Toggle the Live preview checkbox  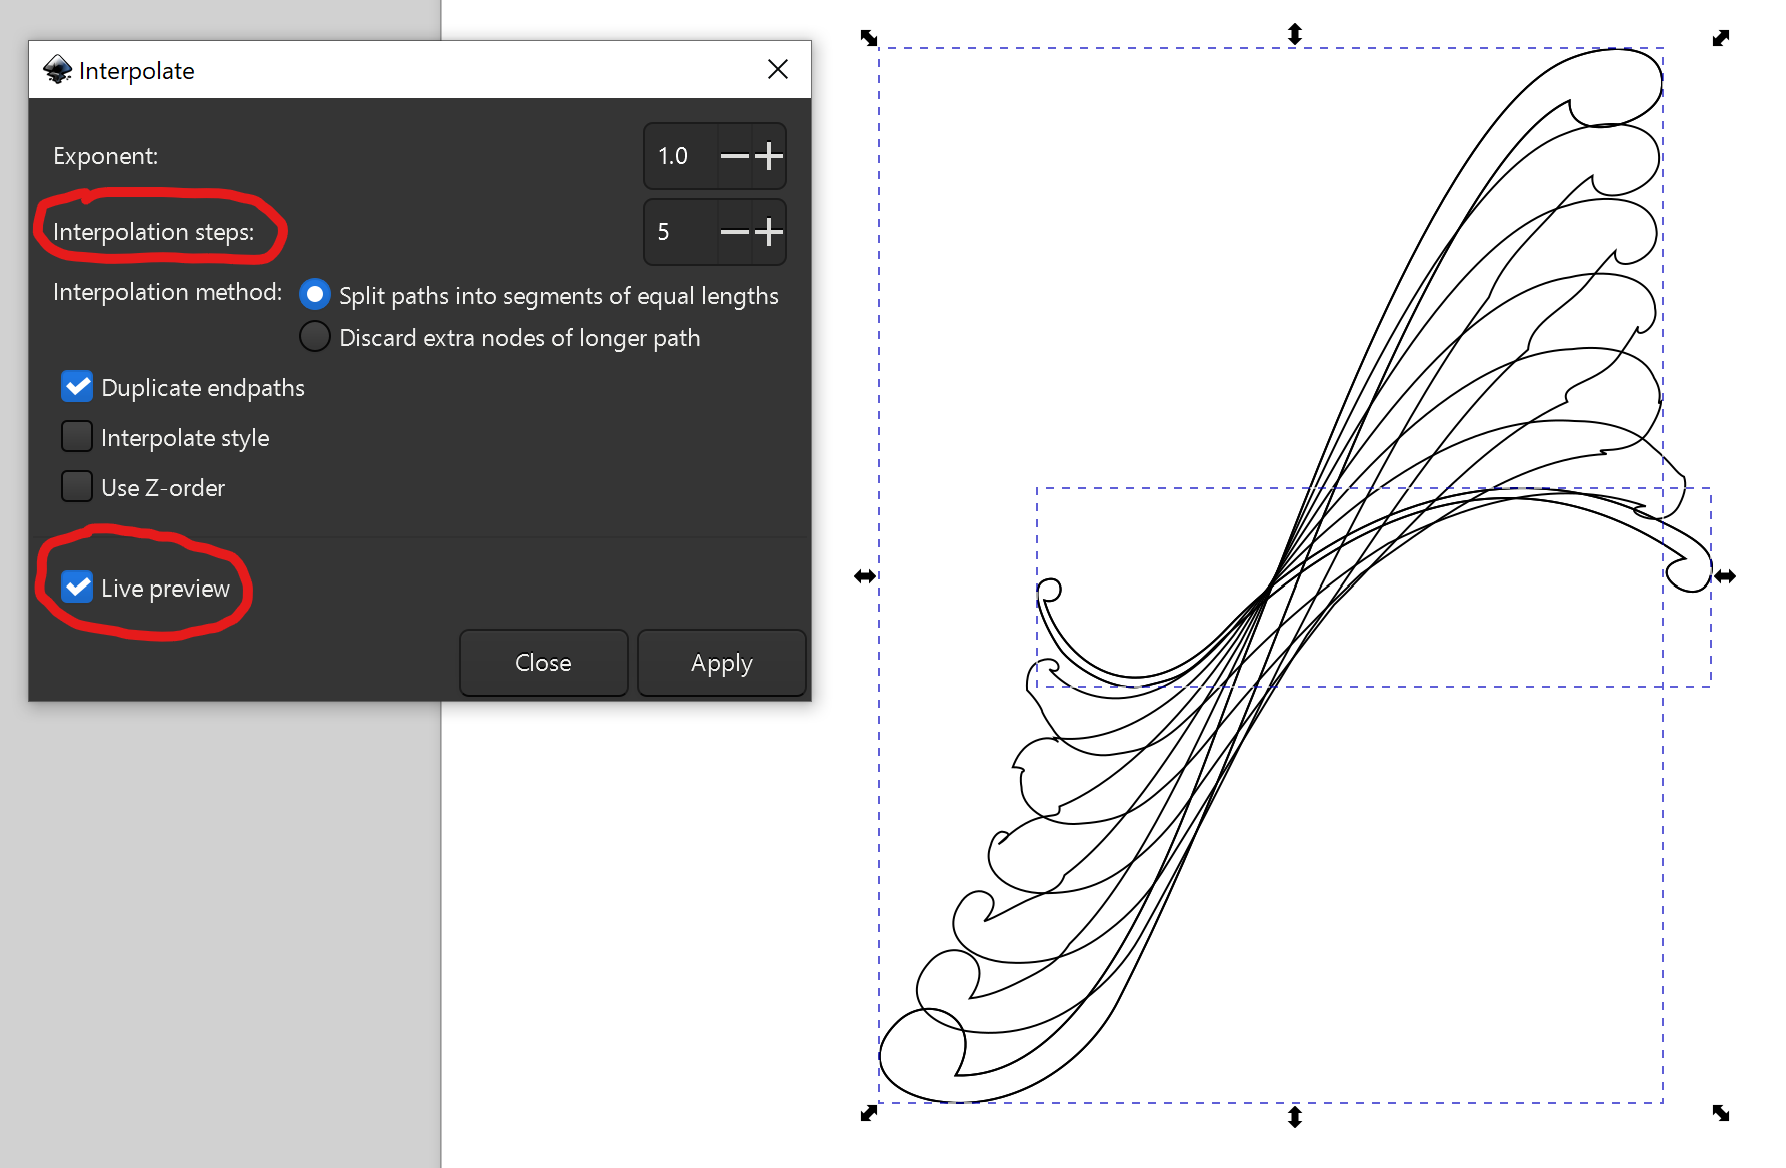[77, 587]
